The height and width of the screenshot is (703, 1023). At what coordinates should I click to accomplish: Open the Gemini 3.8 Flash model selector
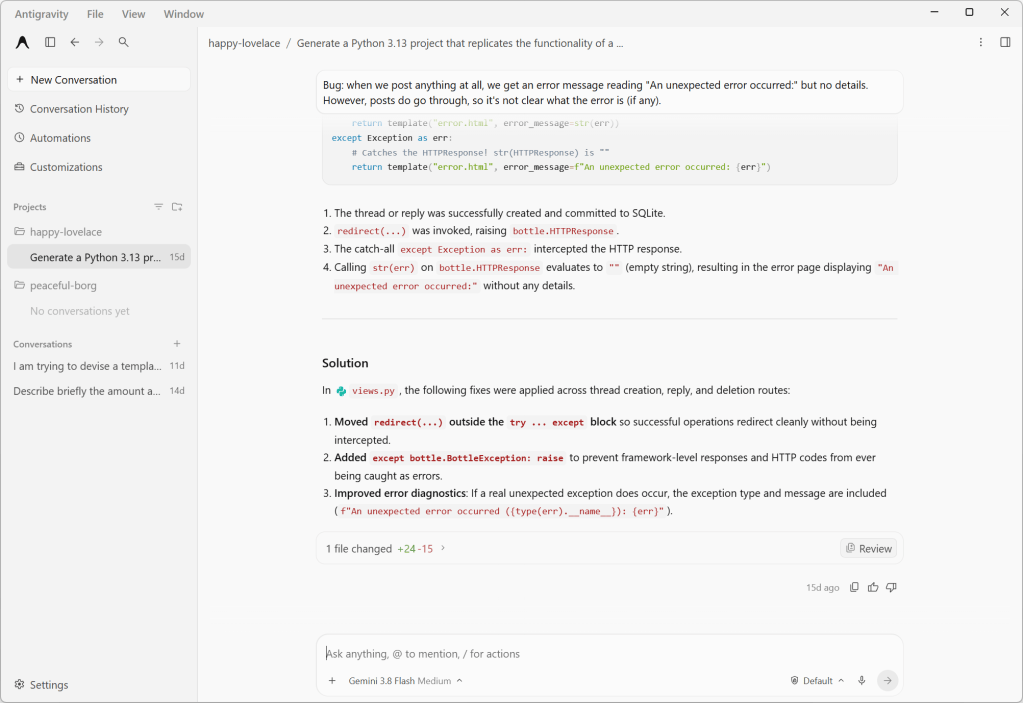point(405,681)
